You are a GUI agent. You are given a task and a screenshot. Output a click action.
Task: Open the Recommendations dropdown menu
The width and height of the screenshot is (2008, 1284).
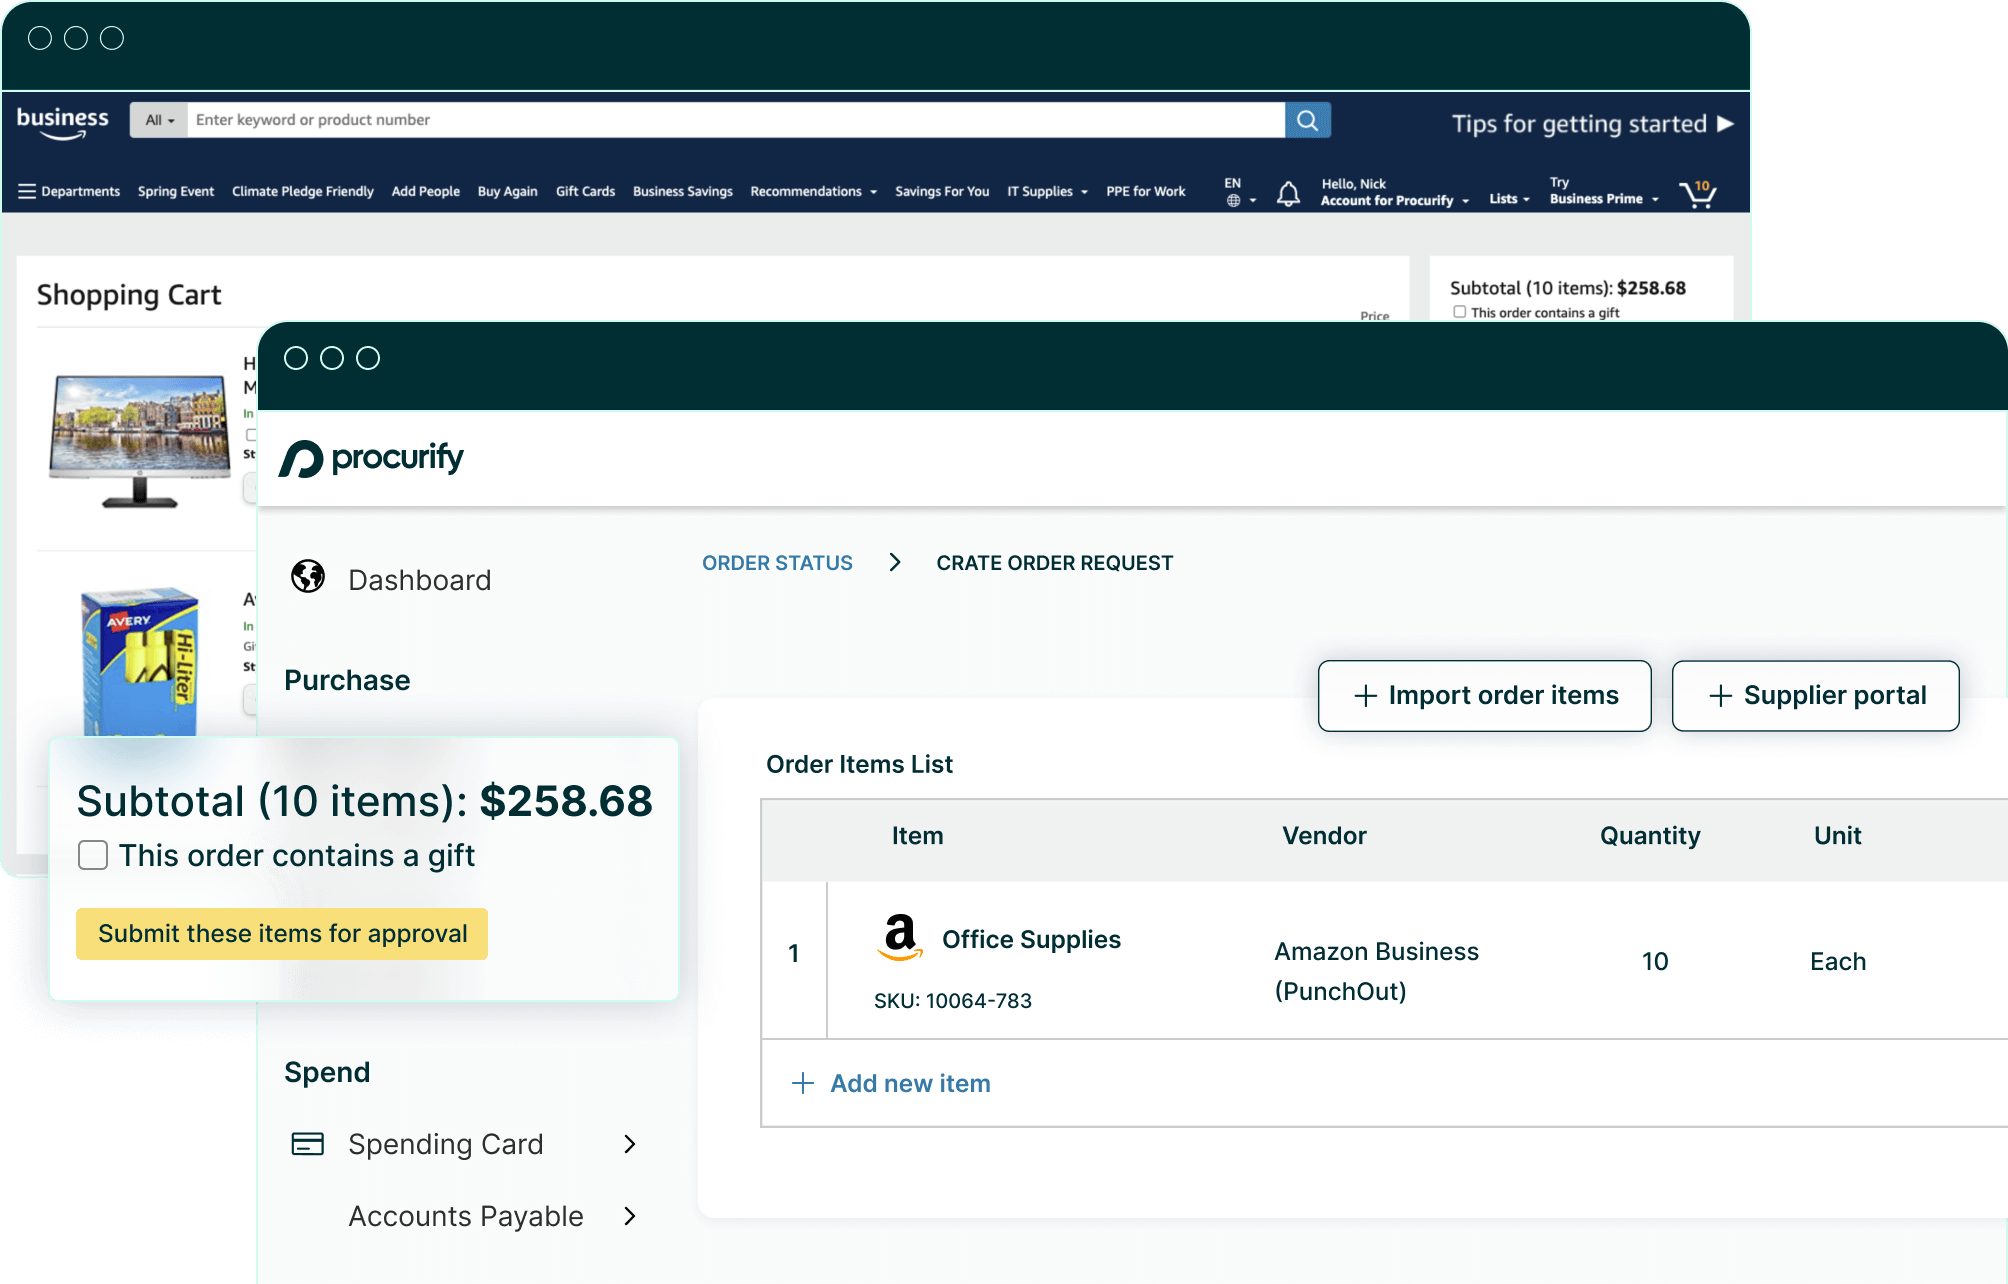813,191
